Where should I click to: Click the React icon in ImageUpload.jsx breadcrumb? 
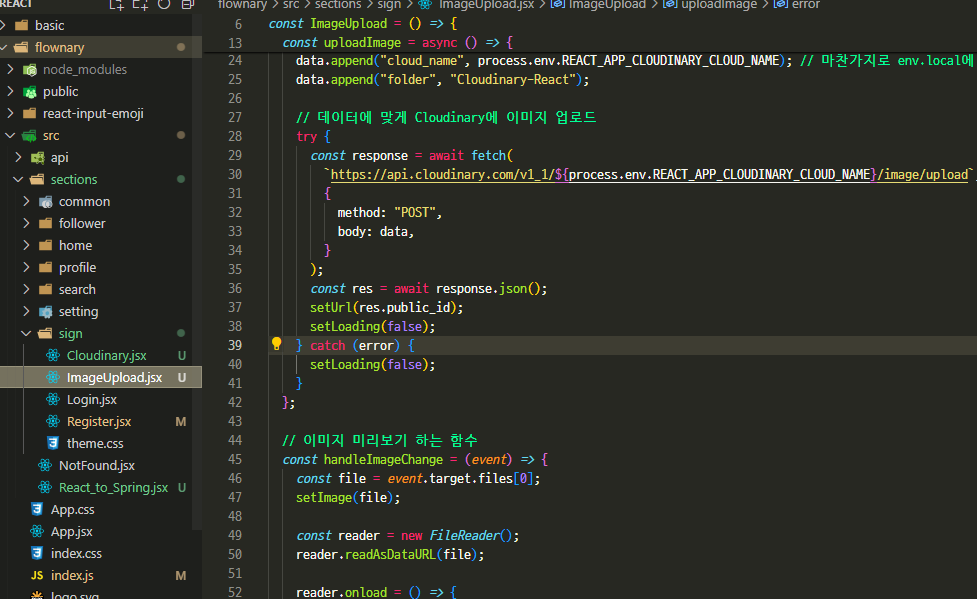(425, 4)
